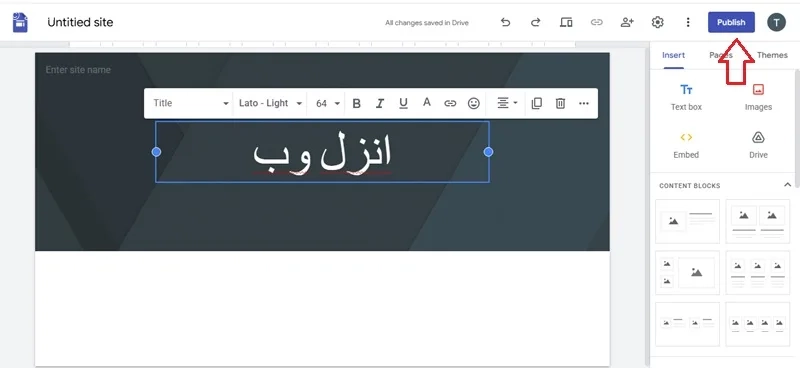Switch to the Pages tab

[720, 55]
